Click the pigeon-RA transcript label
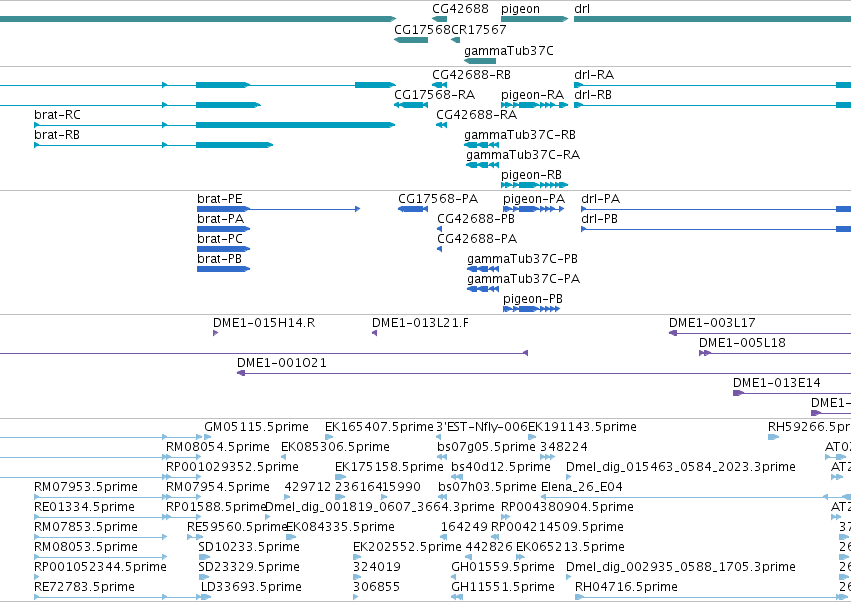This screenshot has height=602, width=851. tap(532, 96)
